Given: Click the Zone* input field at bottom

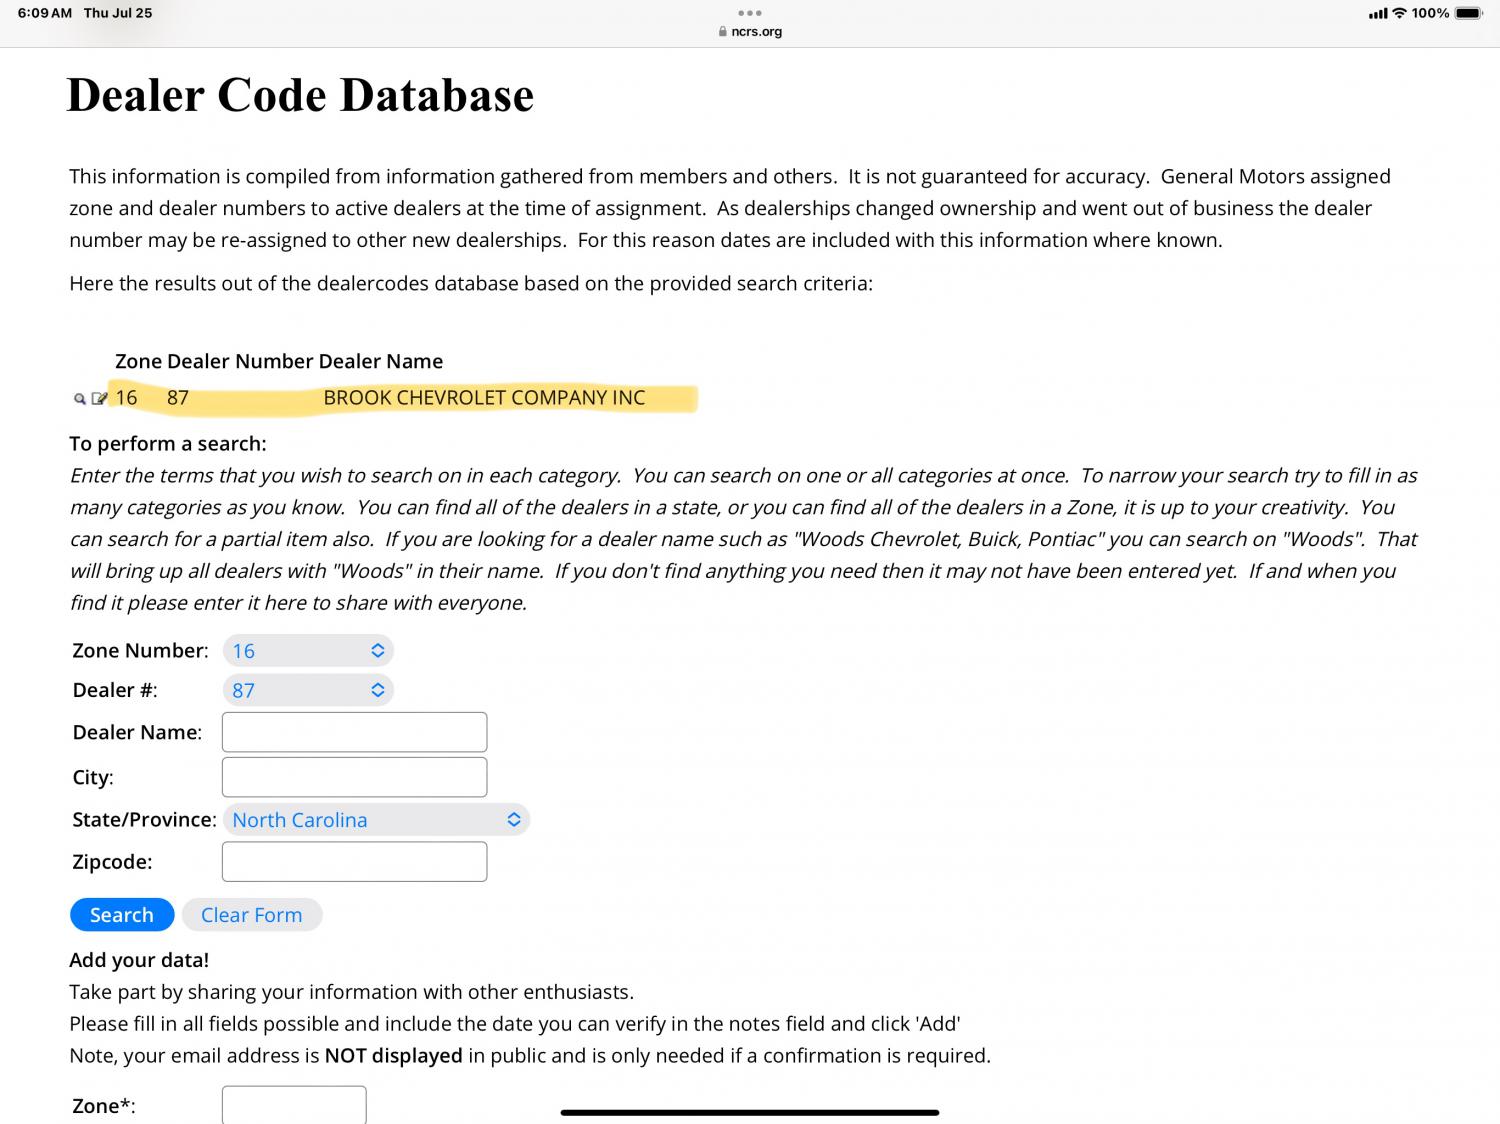Looking at the screenshot, I should click(294, 1104).
